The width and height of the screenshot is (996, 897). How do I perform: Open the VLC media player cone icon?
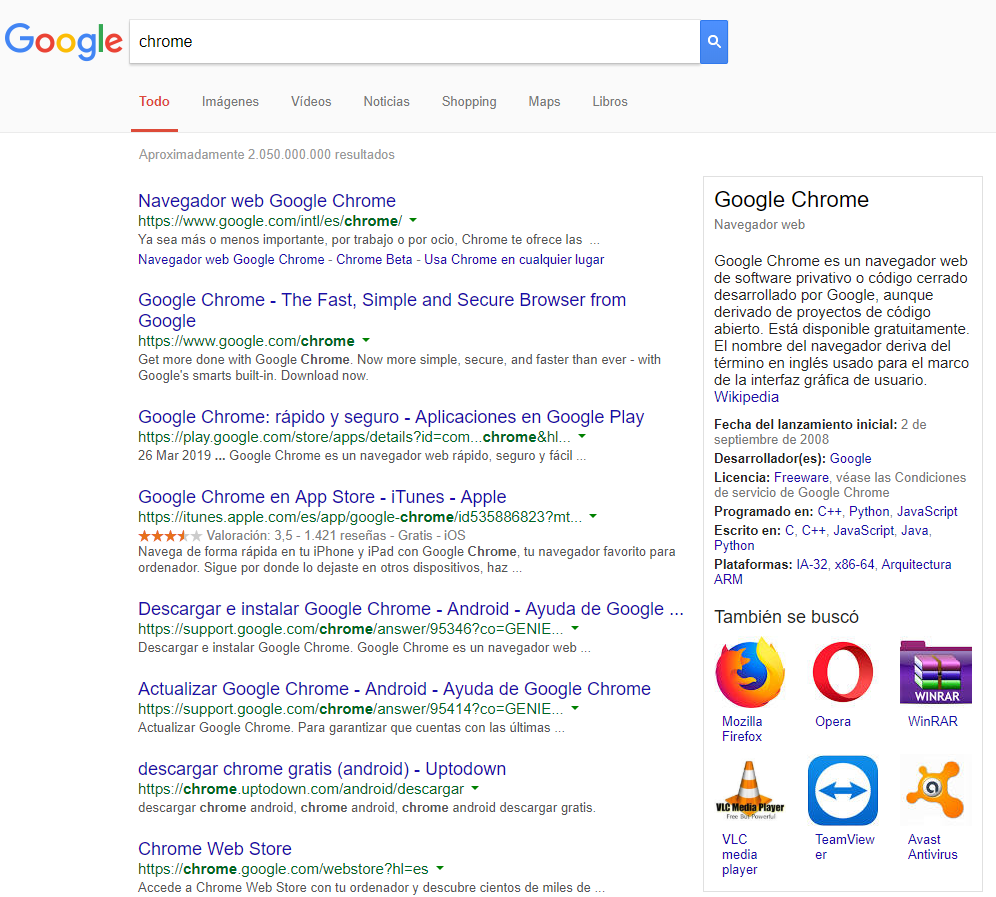(750, 790)
